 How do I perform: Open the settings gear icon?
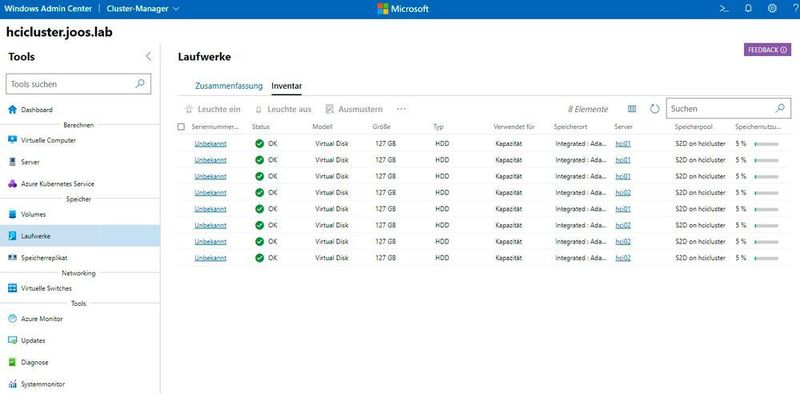click(x=772, y=8)
